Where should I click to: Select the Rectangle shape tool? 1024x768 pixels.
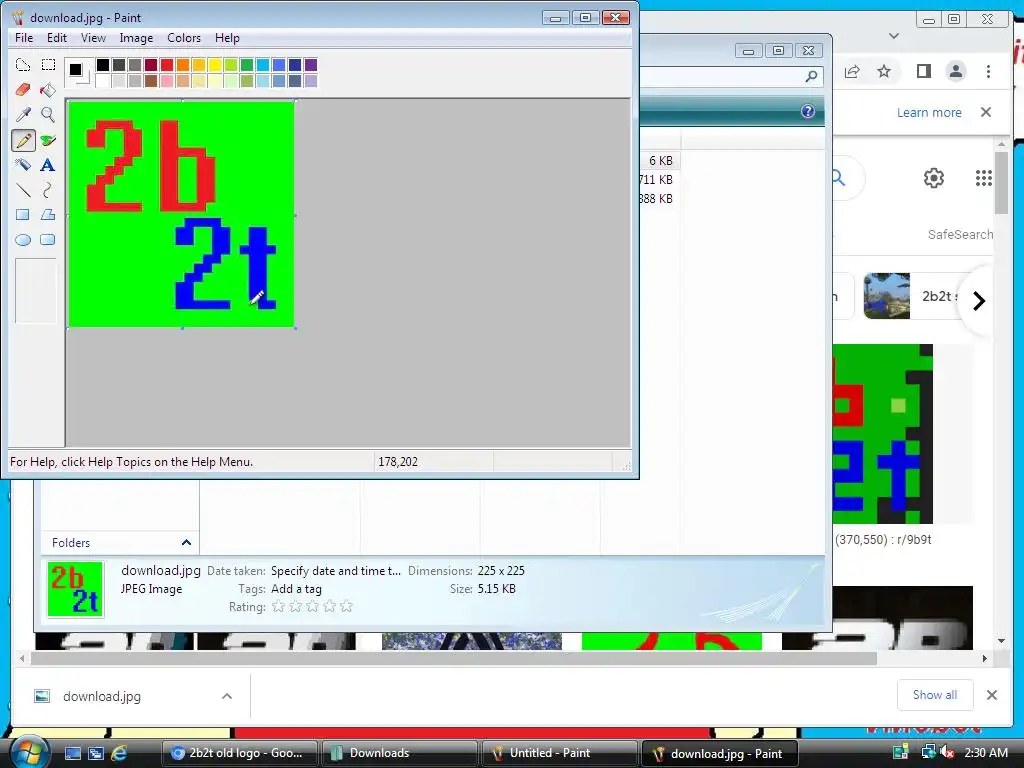pyautogui.click(x=23, y=215)
